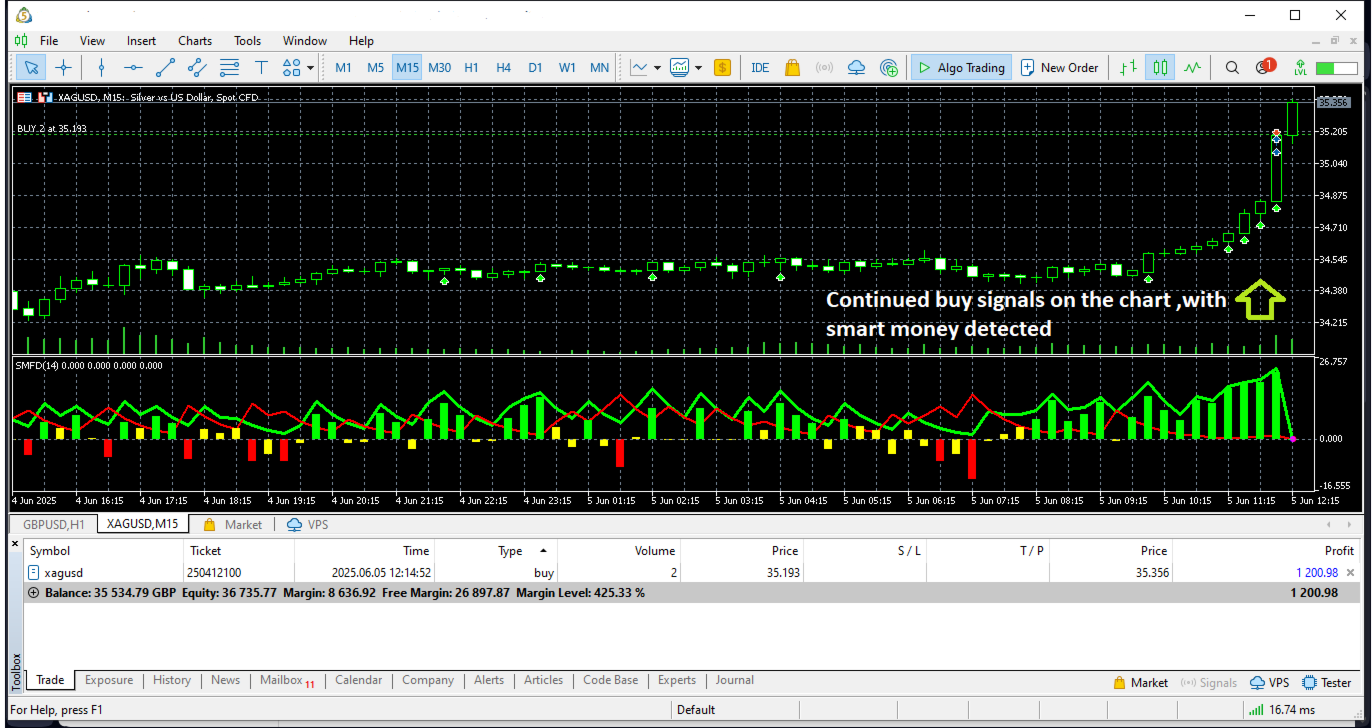Switch chart to candlestick display mode

pyautogui.click(x=1160, y=68)
